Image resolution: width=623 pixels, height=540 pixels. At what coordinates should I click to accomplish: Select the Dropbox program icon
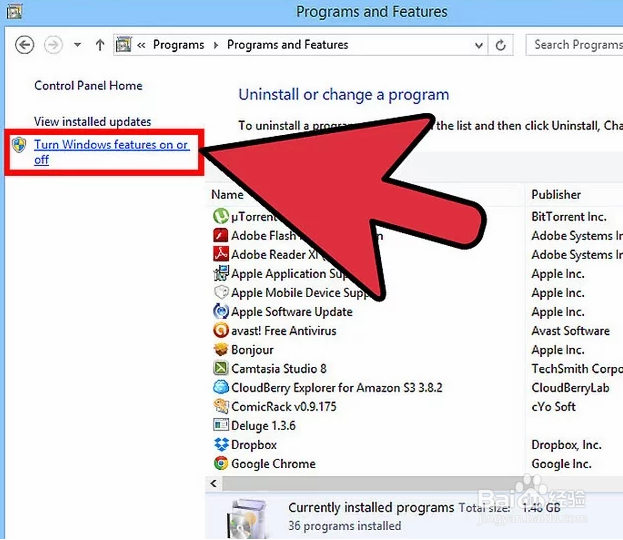click(x=221, y=444)
